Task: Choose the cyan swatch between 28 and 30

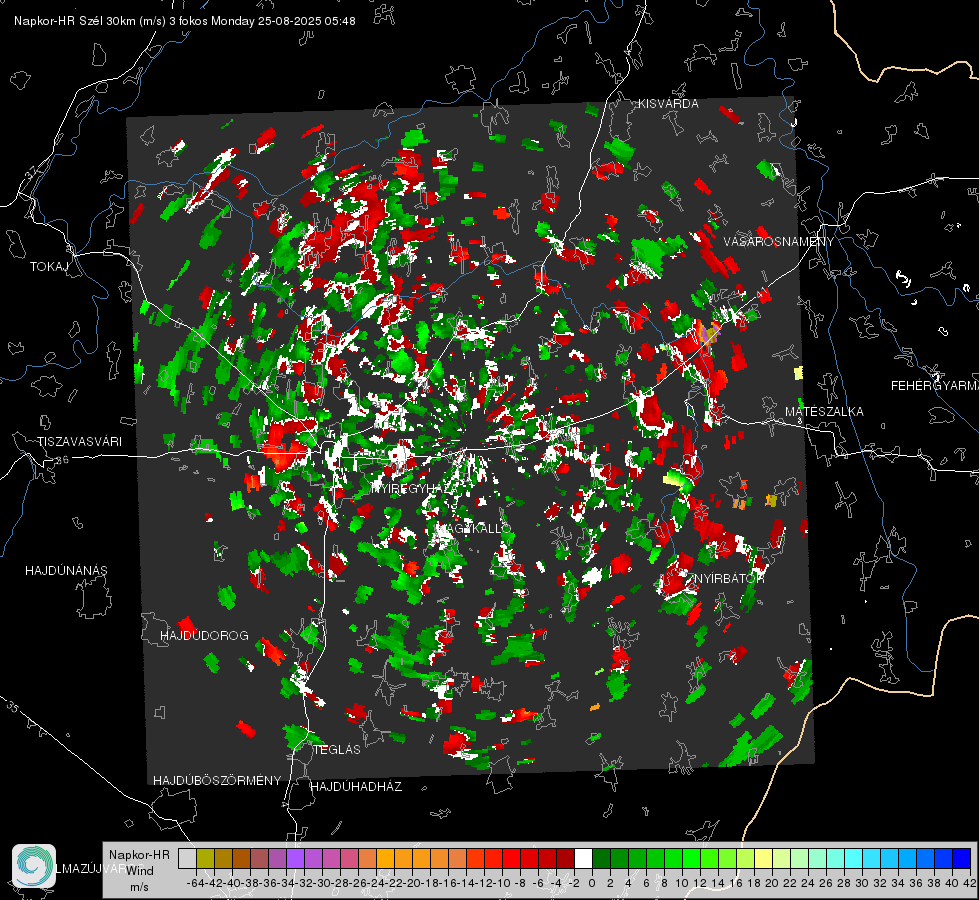Action: click(x=854, y=858)
